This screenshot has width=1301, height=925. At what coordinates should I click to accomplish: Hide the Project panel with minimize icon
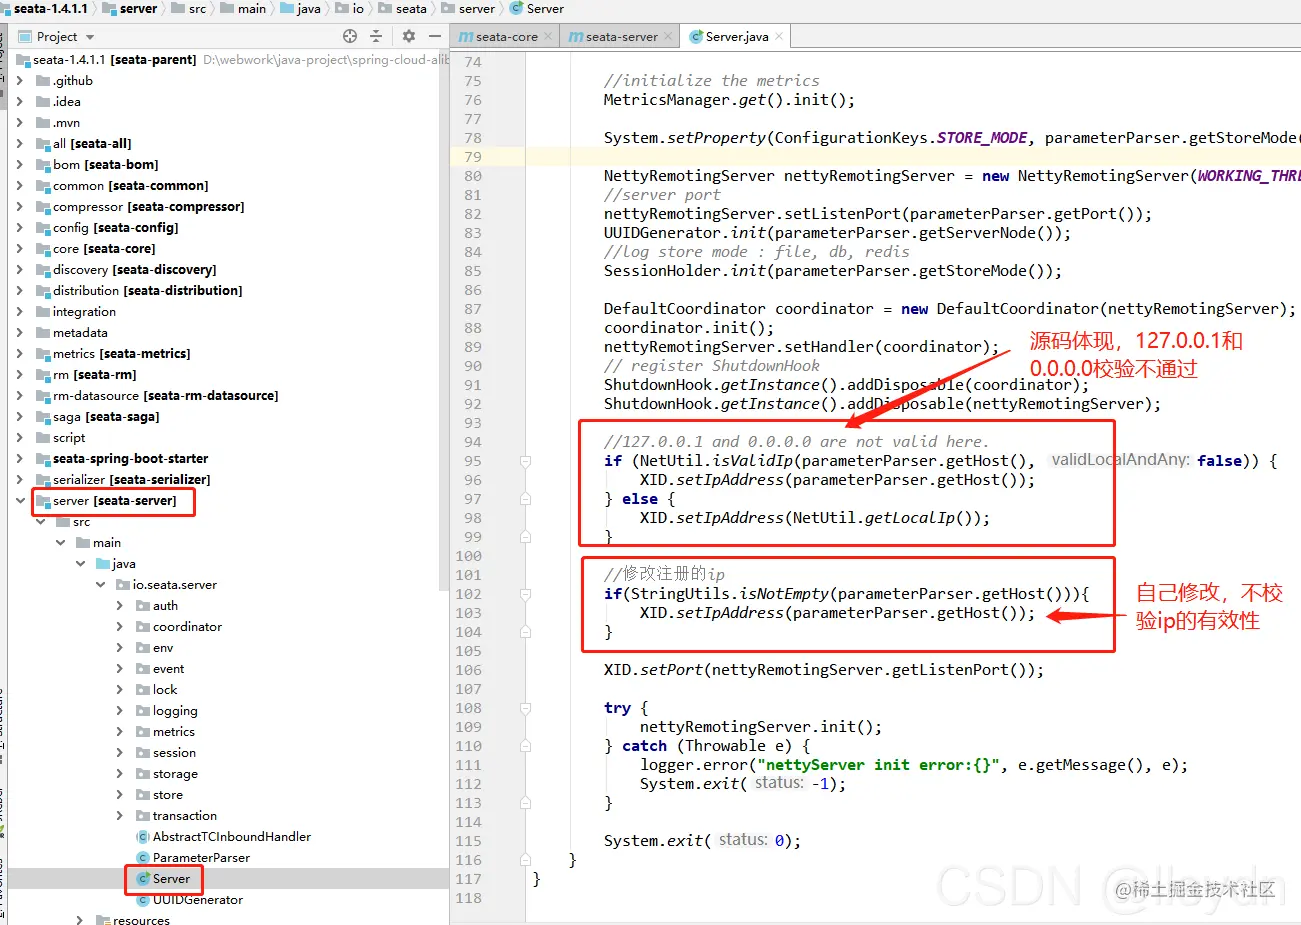tap(435, 36)
